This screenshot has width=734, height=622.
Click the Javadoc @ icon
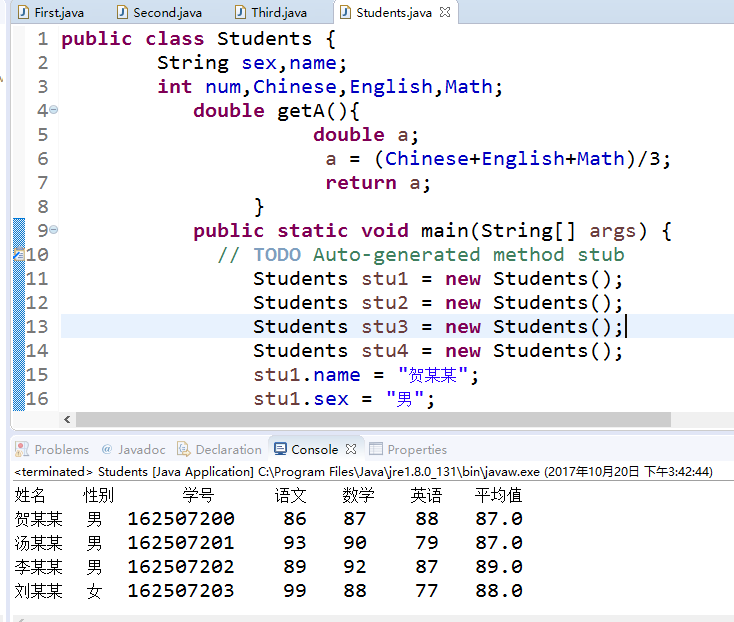click(x=107, y=449)
